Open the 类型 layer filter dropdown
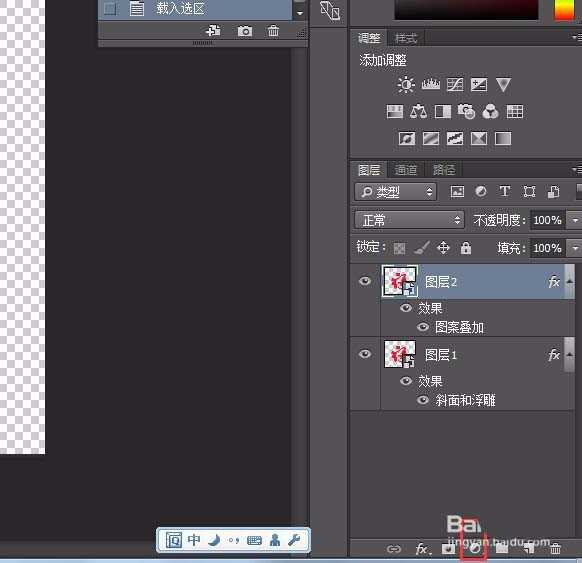The height and width of the screenshot is (563, 582). click(395, 192)
